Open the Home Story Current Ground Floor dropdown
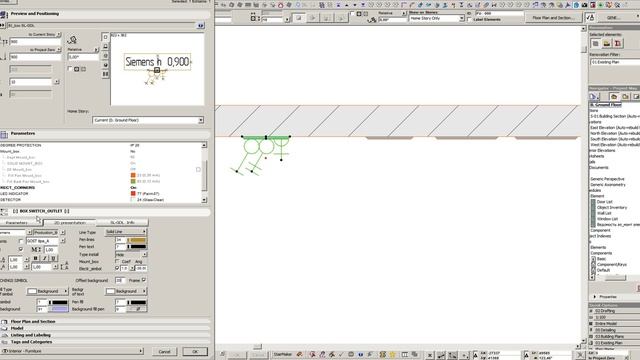The image size is (640, 360). pos(148,120)
